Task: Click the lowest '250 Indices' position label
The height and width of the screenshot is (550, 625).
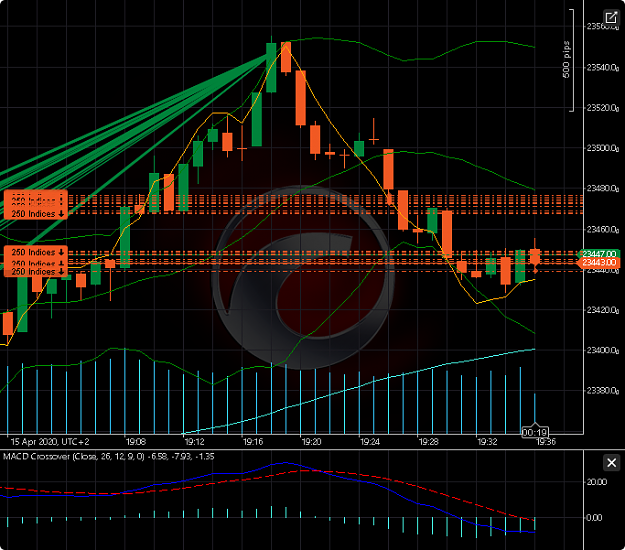Action: [x=36, y=272]
